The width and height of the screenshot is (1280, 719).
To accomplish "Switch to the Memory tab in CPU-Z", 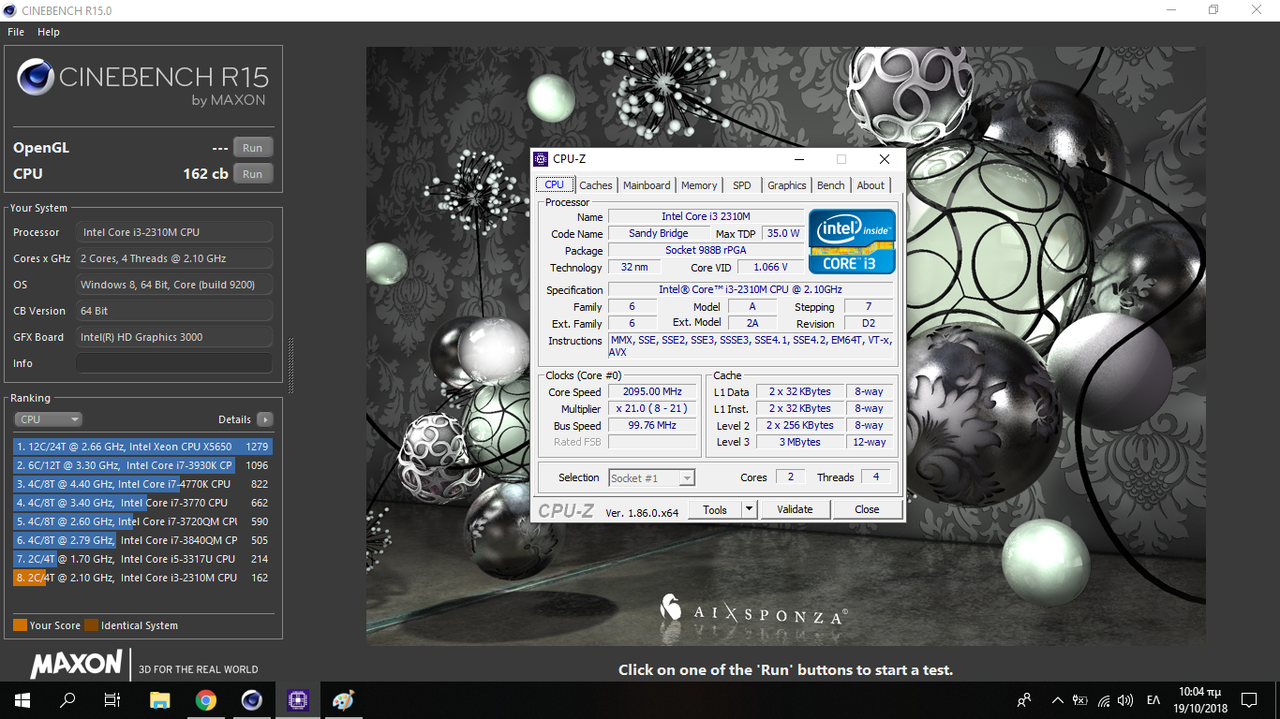I will 699,185.
